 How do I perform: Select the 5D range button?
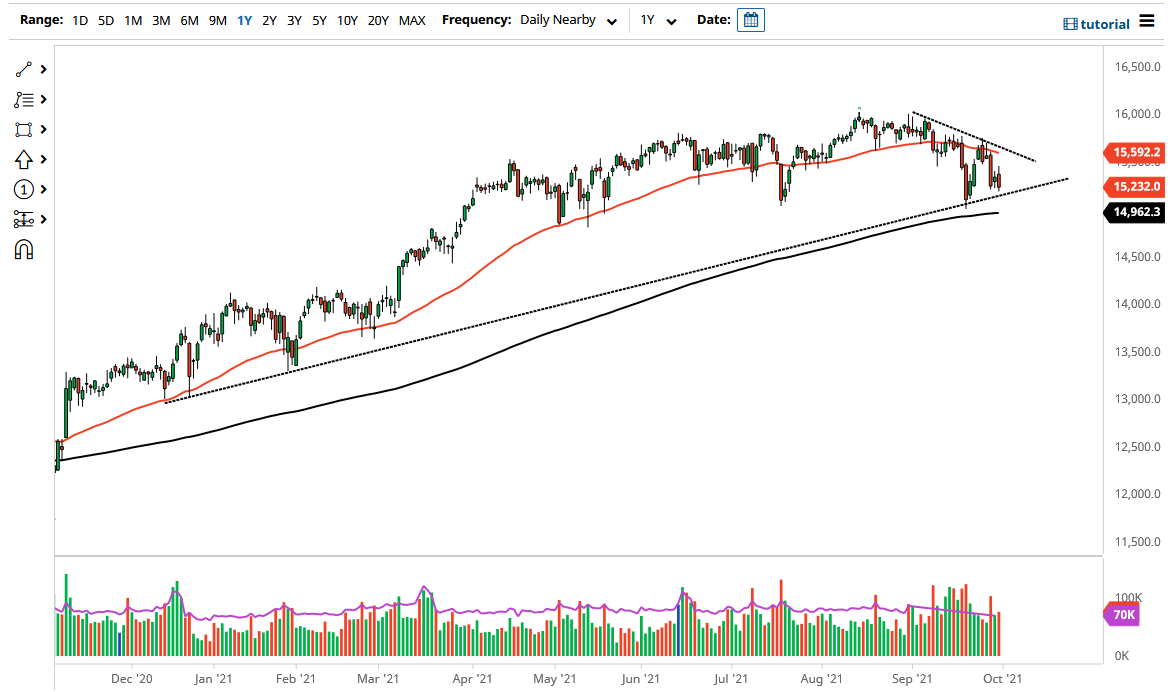pyautogui.click(x=105, y=19)
